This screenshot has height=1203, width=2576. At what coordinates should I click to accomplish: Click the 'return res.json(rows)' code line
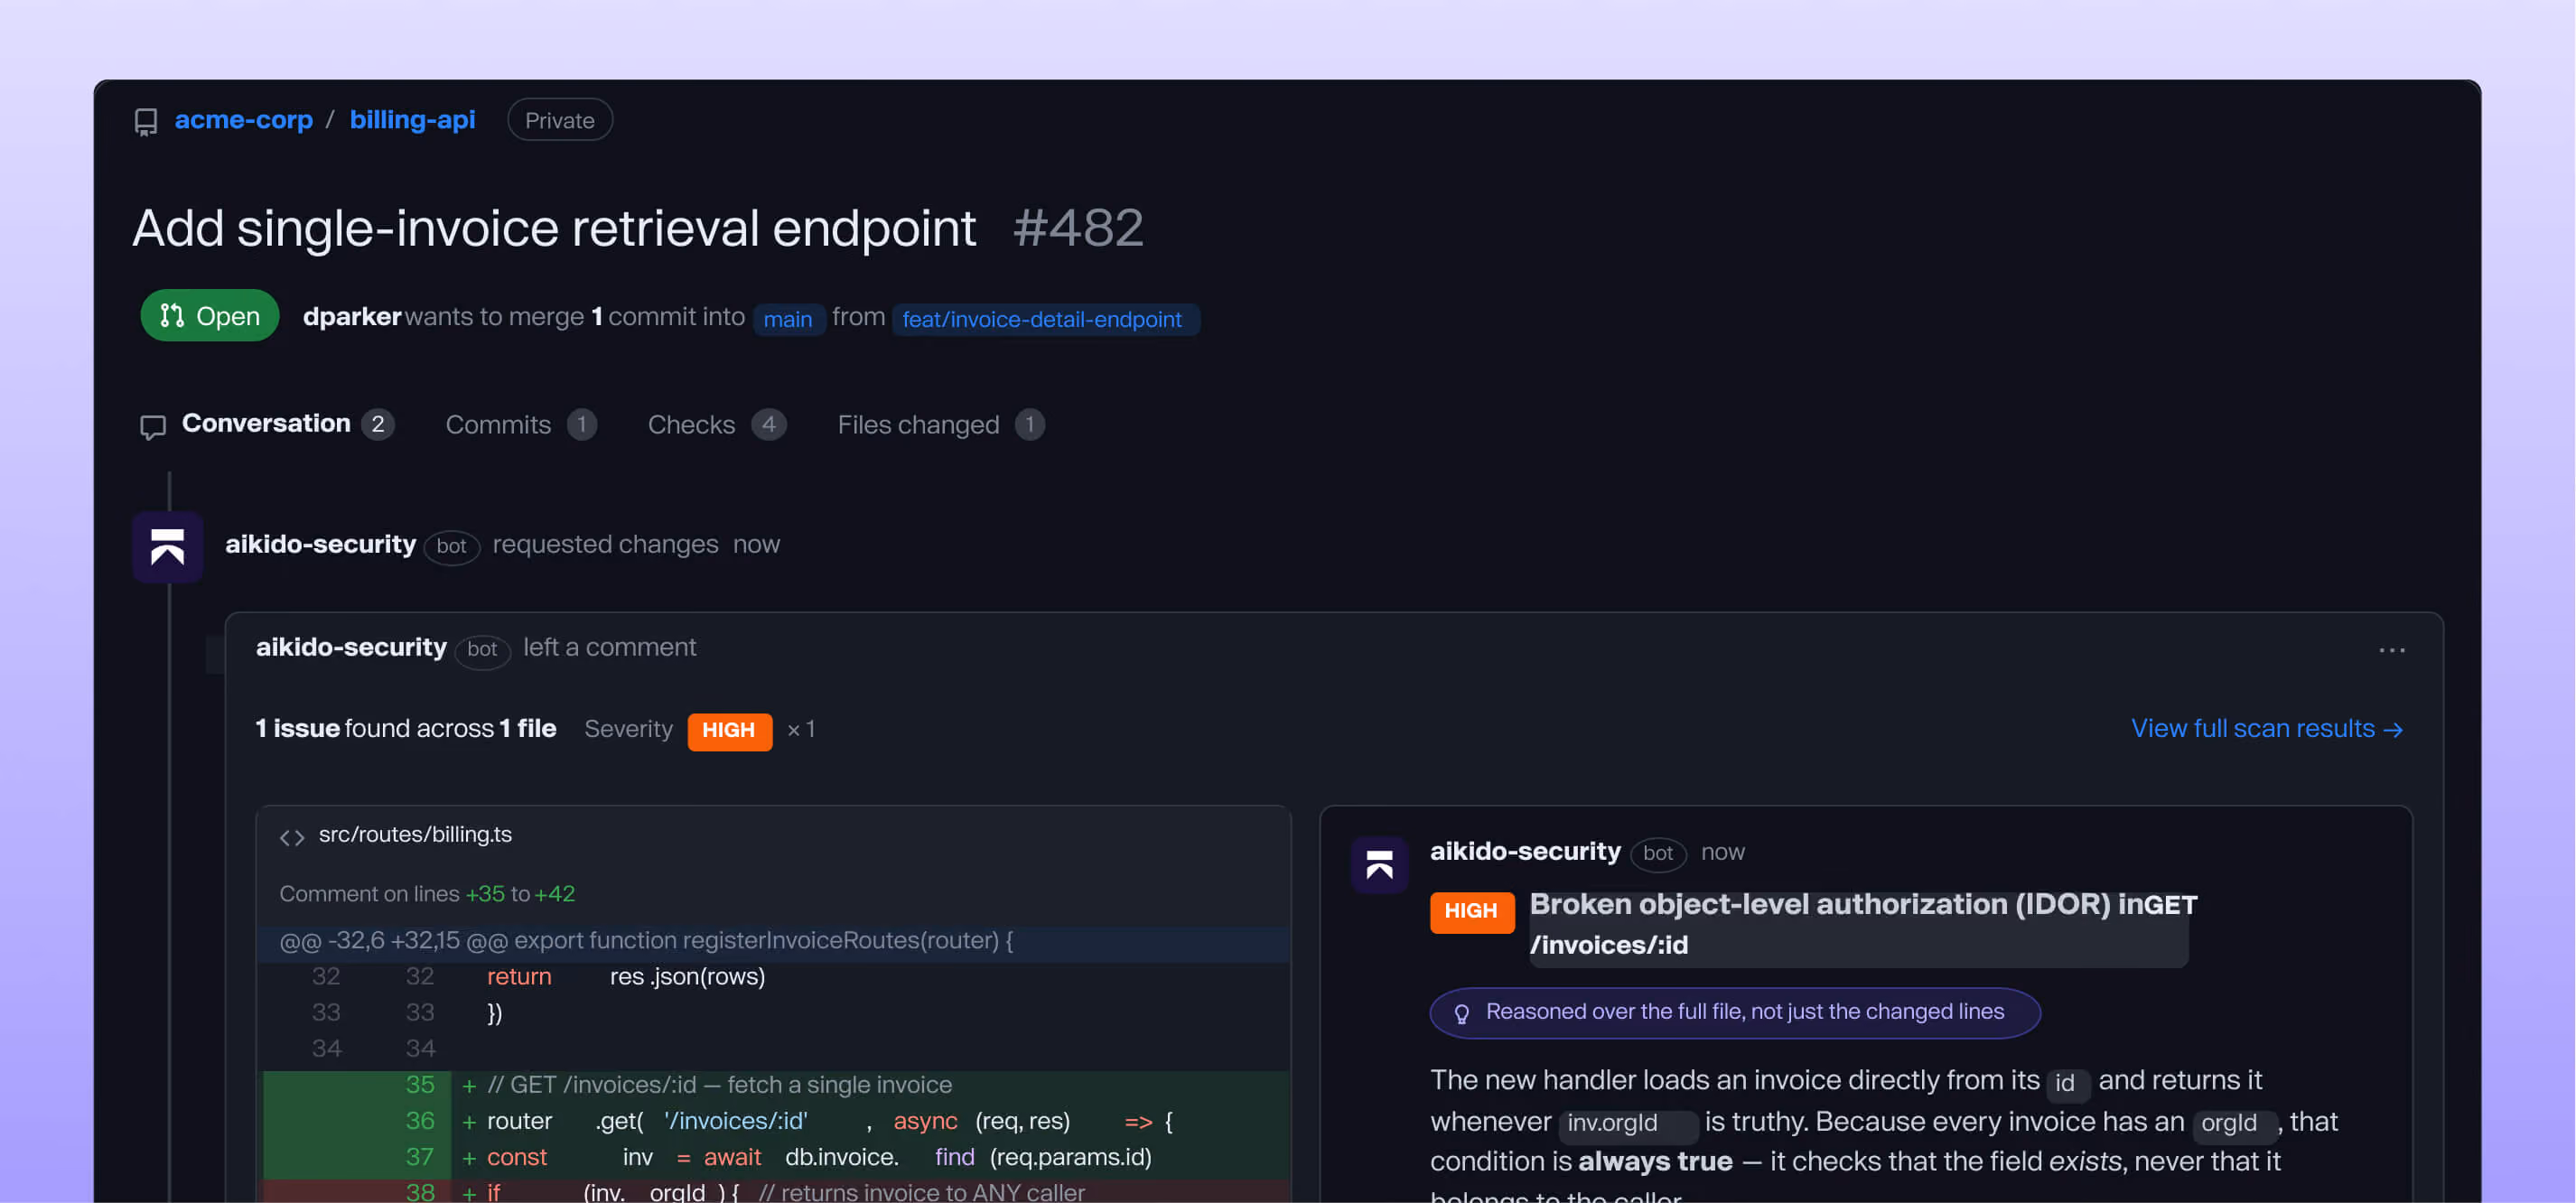[626, 977]
